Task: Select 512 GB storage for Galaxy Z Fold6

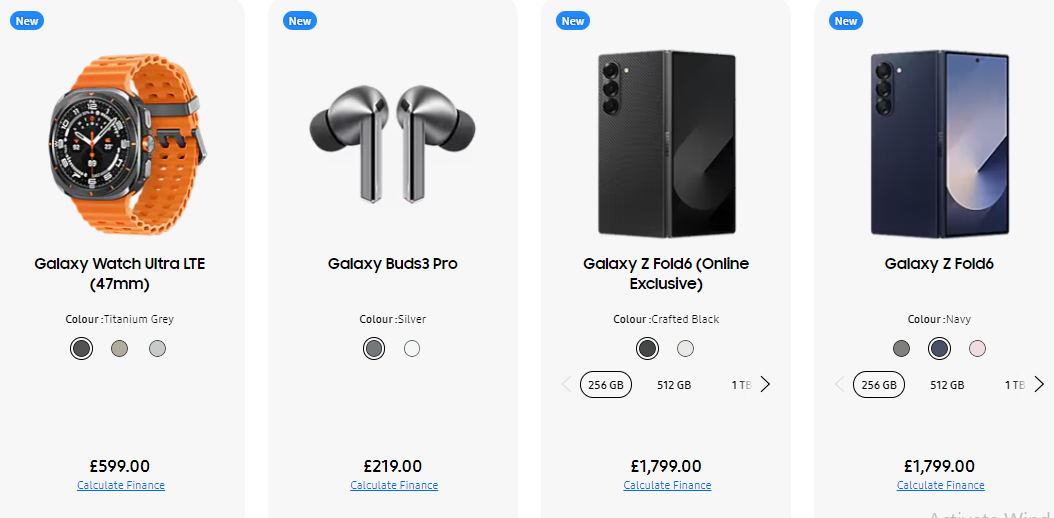Action: (947, 385)
